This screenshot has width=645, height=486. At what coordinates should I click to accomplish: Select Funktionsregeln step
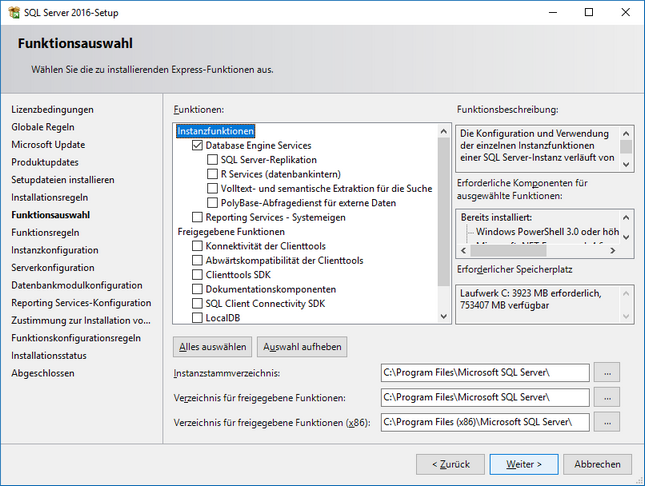pyautogui.click(x=45, y=233)
